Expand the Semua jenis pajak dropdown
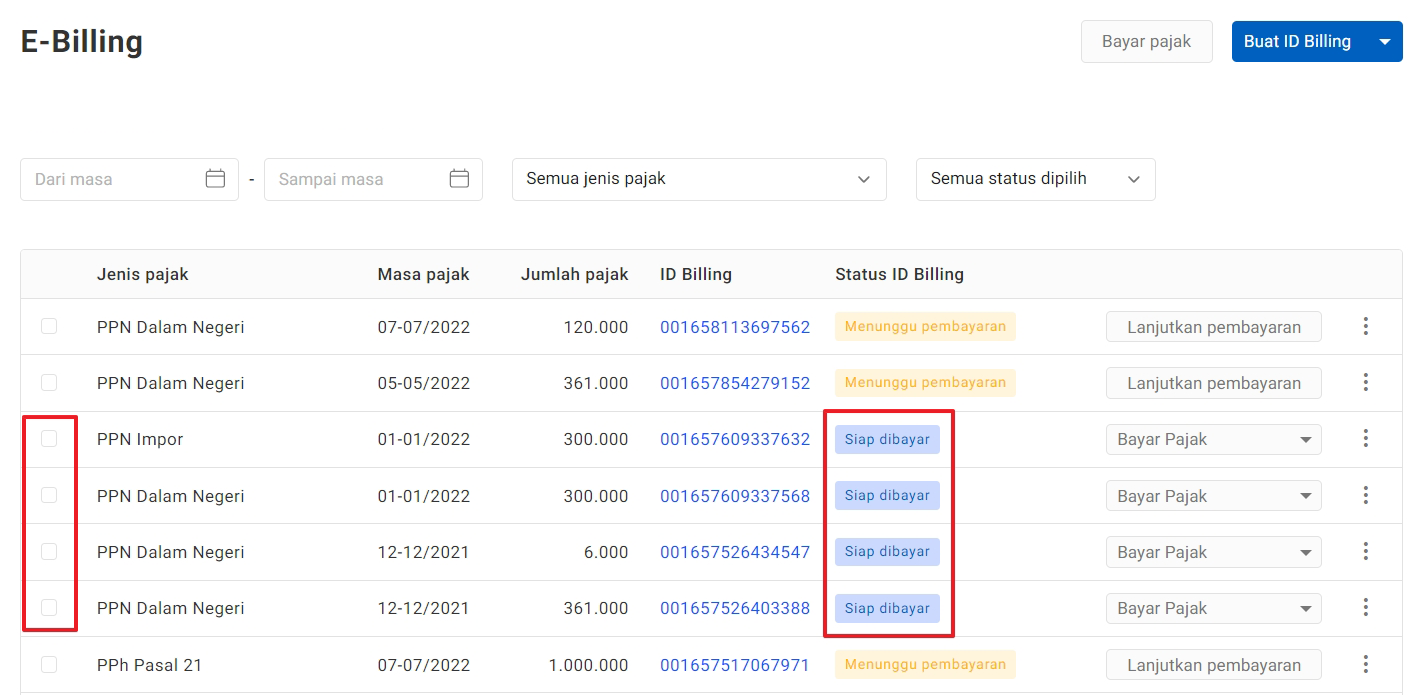This screenshot has width=1427, height=695. [698, 179]
